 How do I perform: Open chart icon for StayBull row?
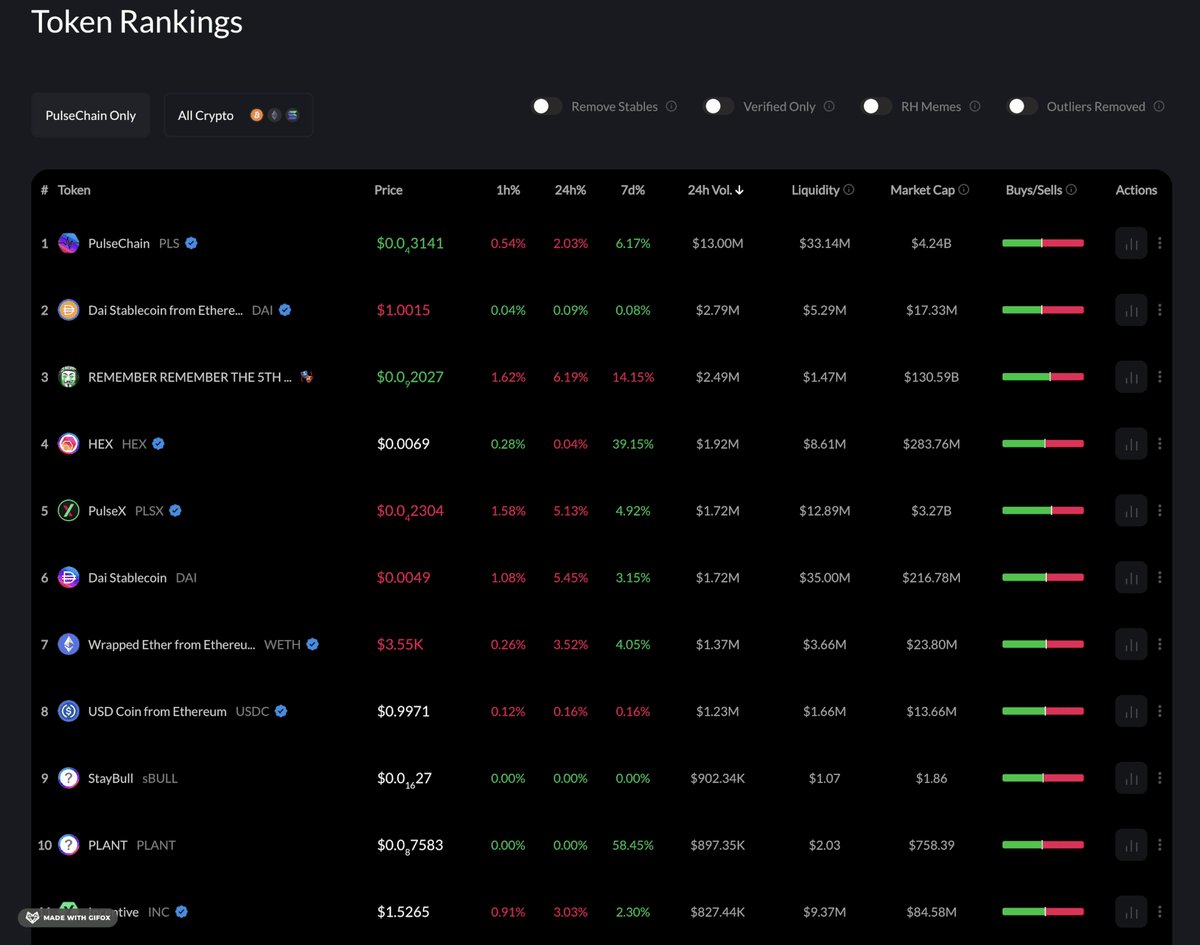coord(1131,778)
